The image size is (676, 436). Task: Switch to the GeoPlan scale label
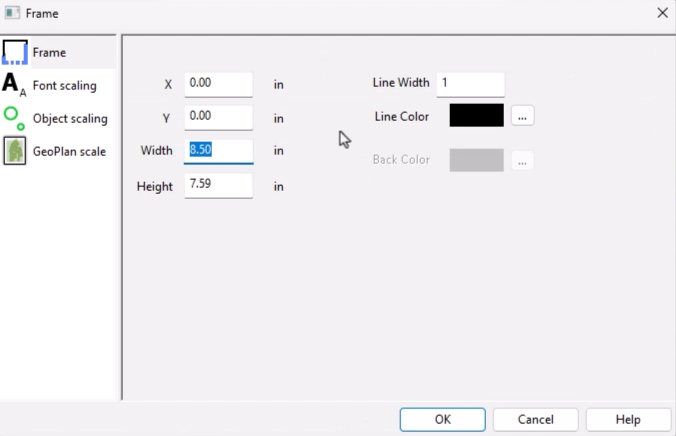point(69,151)
